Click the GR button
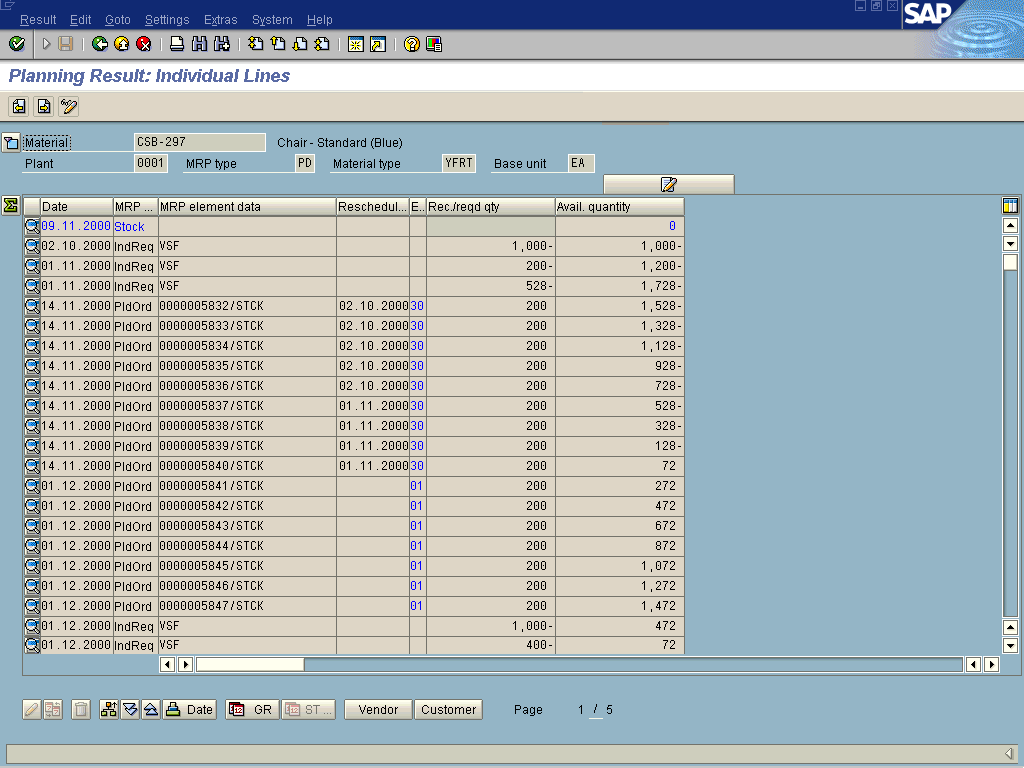1024x768 pixels. click(252, 709)
